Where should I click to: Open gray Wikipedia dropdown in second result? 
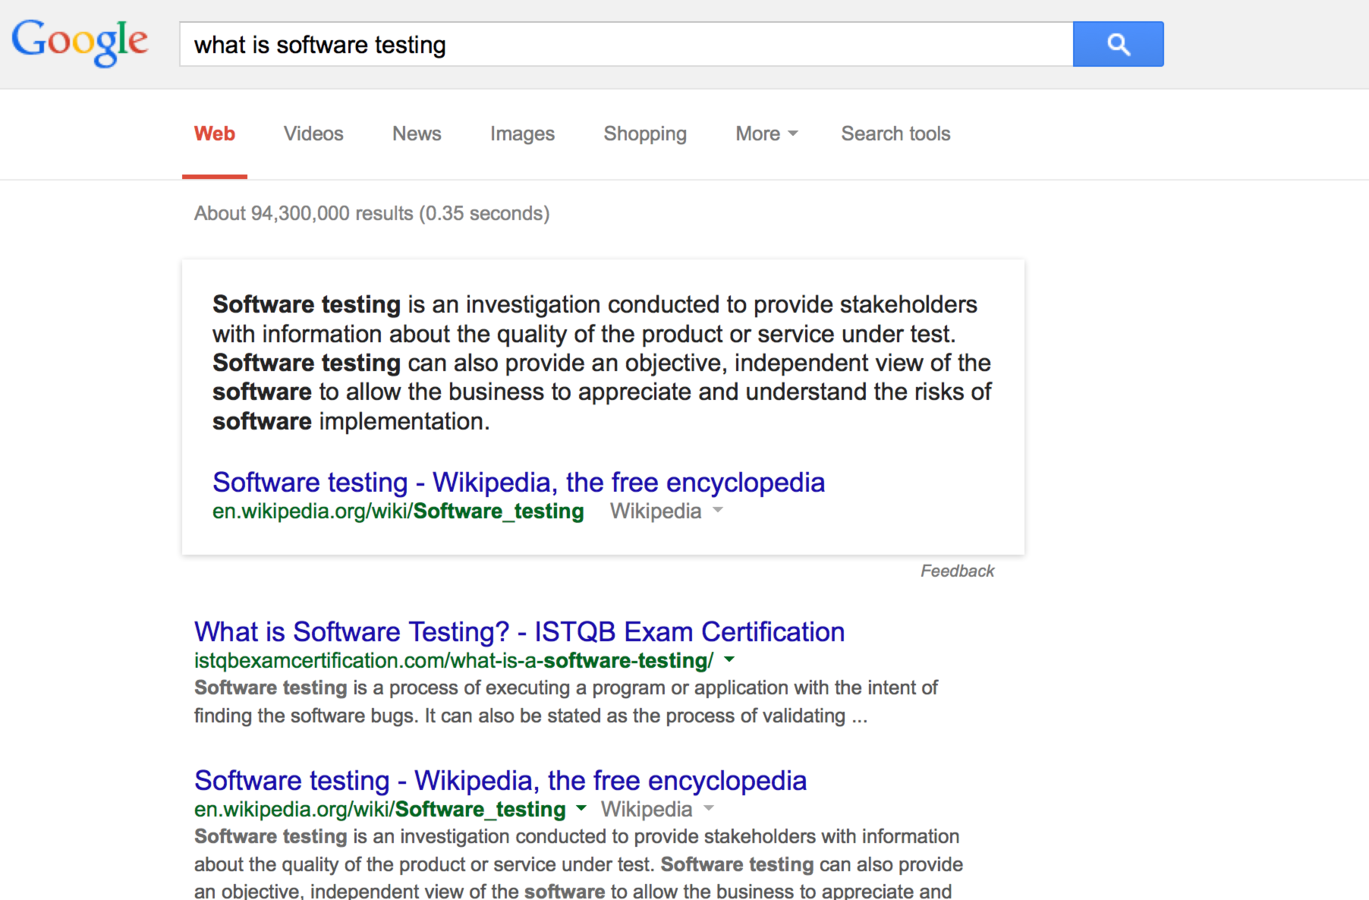point(657,809)
